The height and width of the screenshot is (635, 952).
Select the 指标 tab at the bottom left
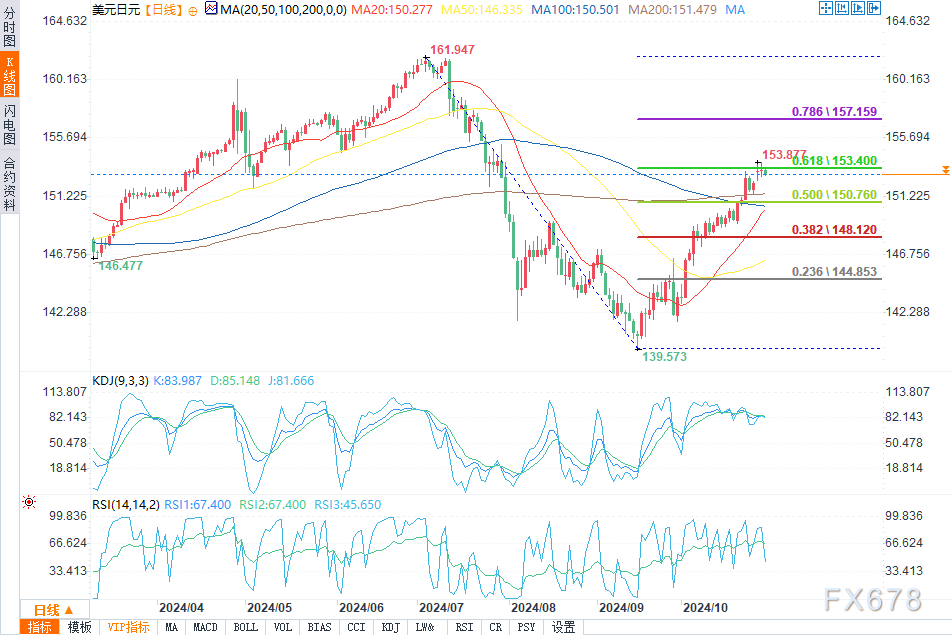[x=40, y=627]
